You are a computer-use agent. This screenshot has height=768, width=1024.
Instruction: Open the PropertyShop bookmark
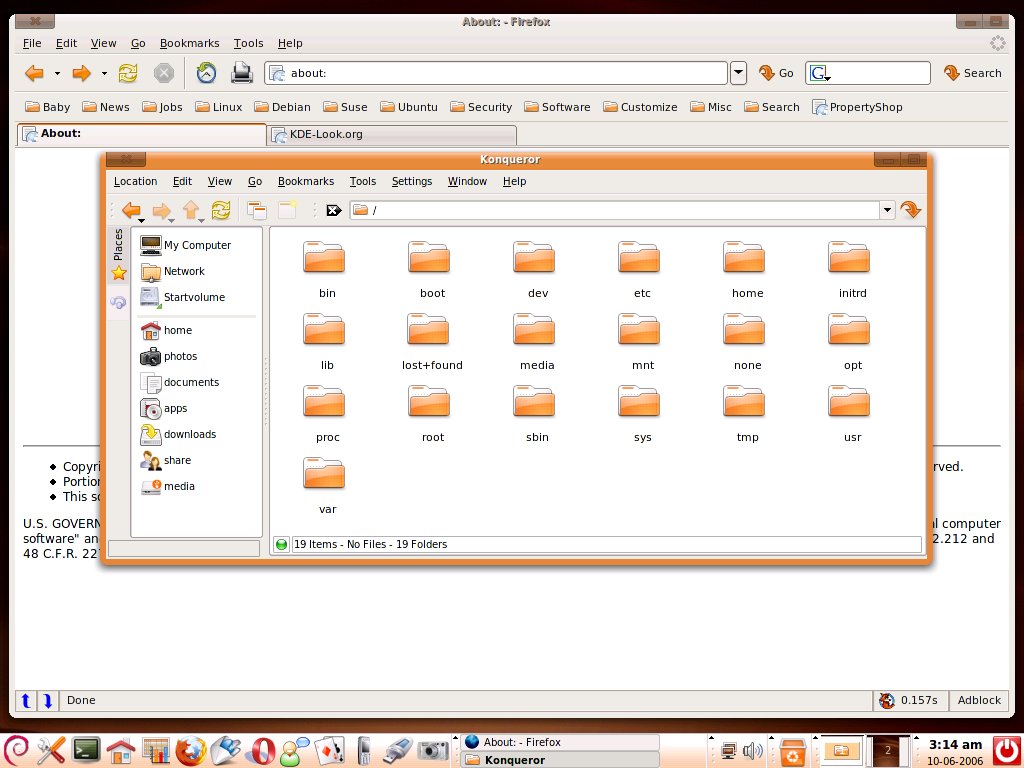tap(857, 107)
